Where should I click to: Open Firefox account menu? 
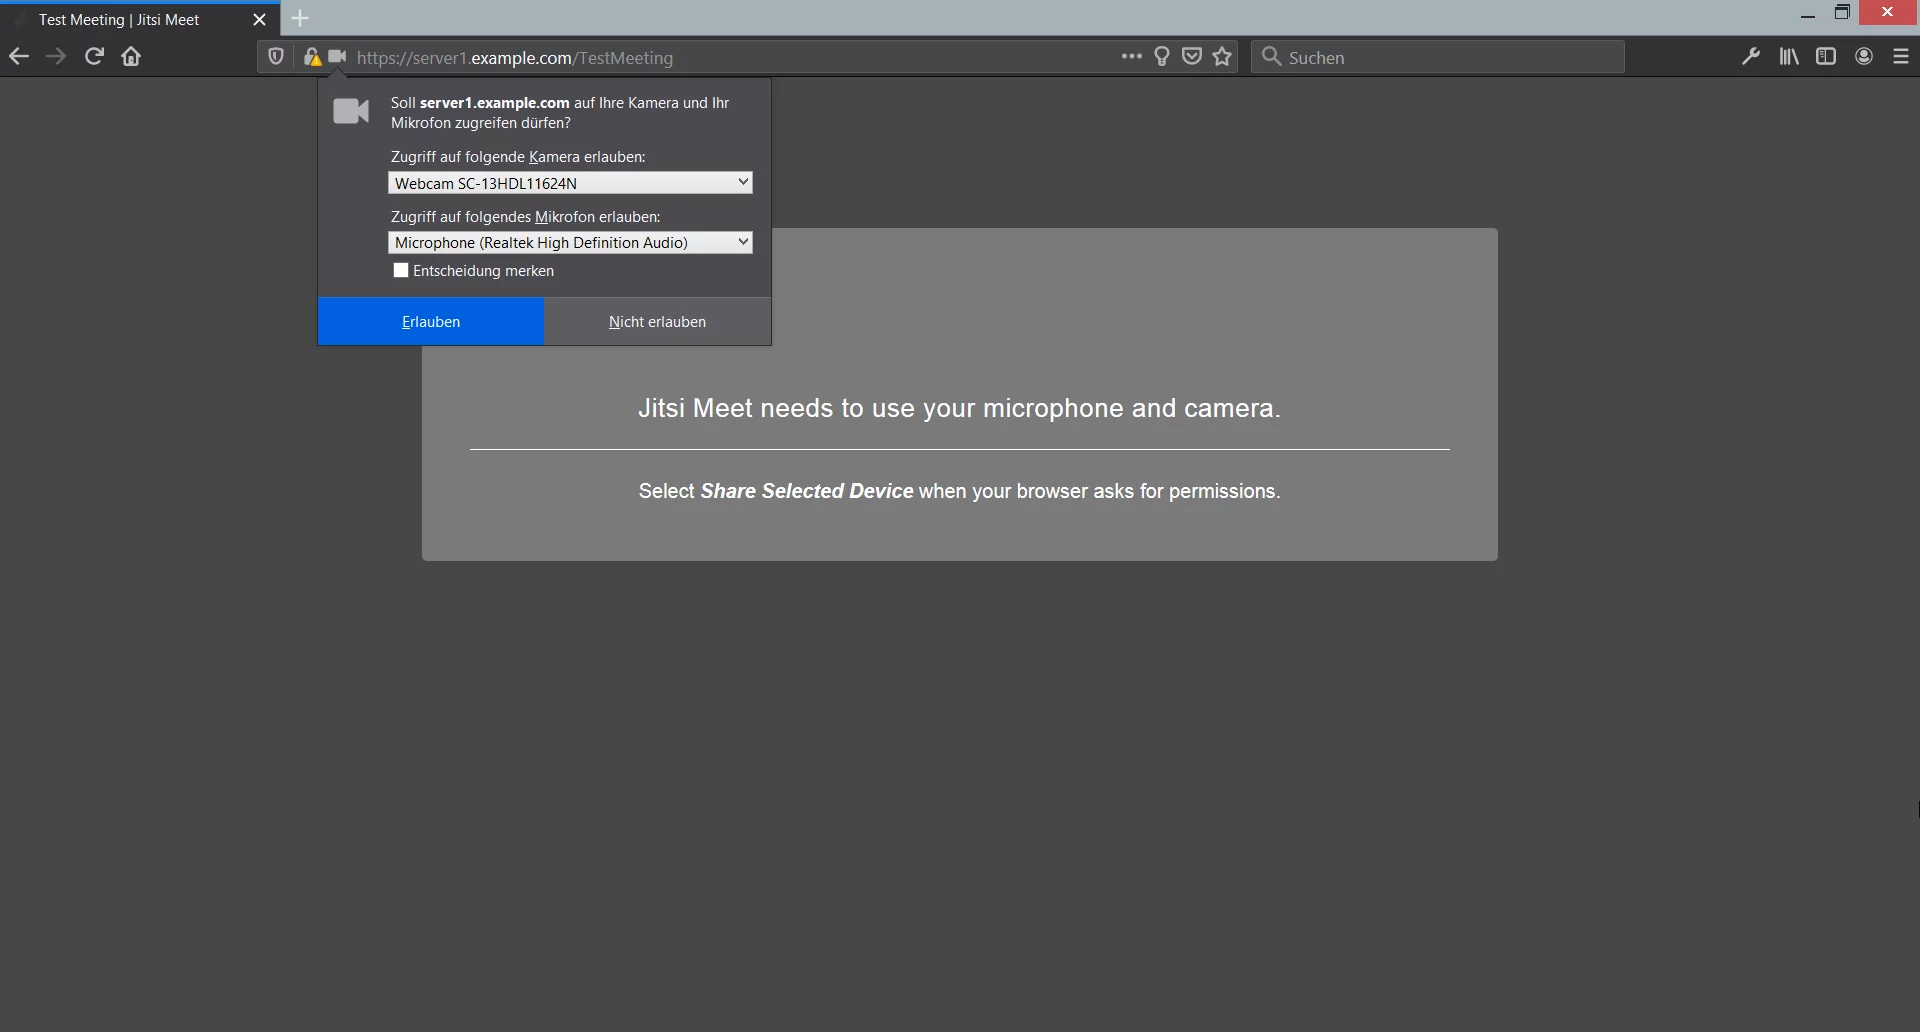coord(1864,57)
